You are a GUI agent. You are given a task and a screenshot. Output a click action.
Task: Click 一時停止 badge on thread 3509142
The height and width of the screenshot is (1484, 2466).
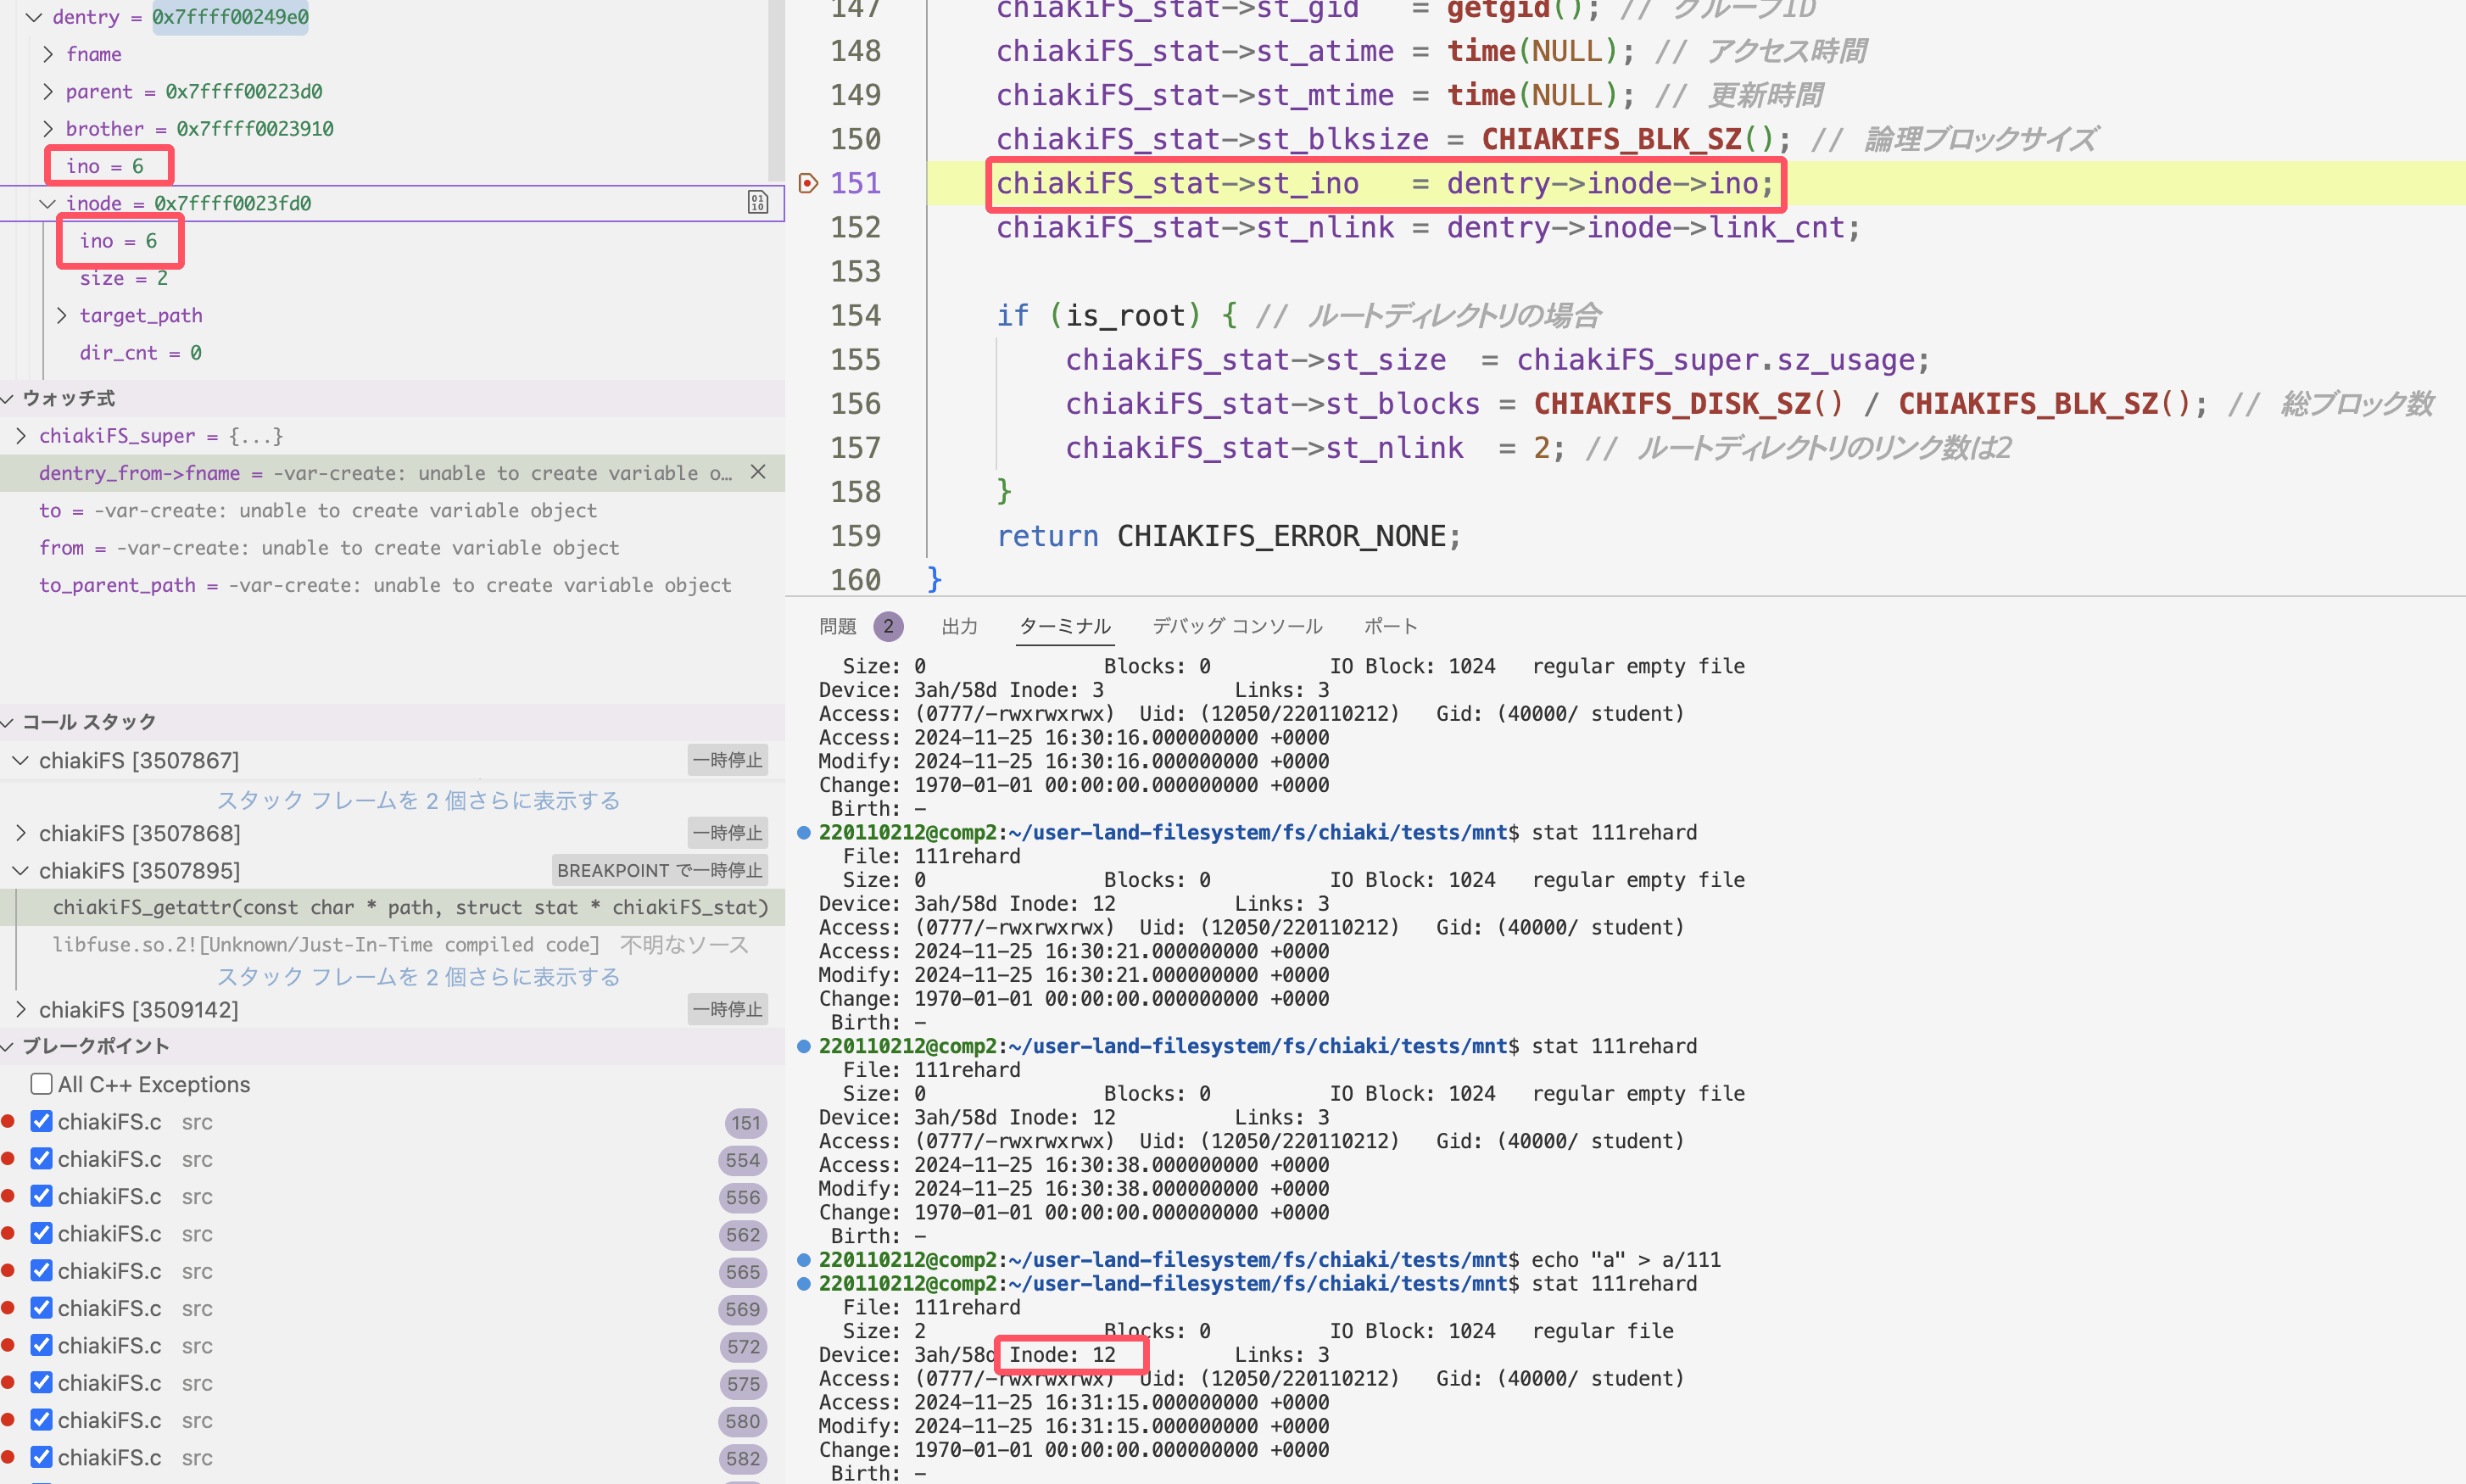point(727,1009)
